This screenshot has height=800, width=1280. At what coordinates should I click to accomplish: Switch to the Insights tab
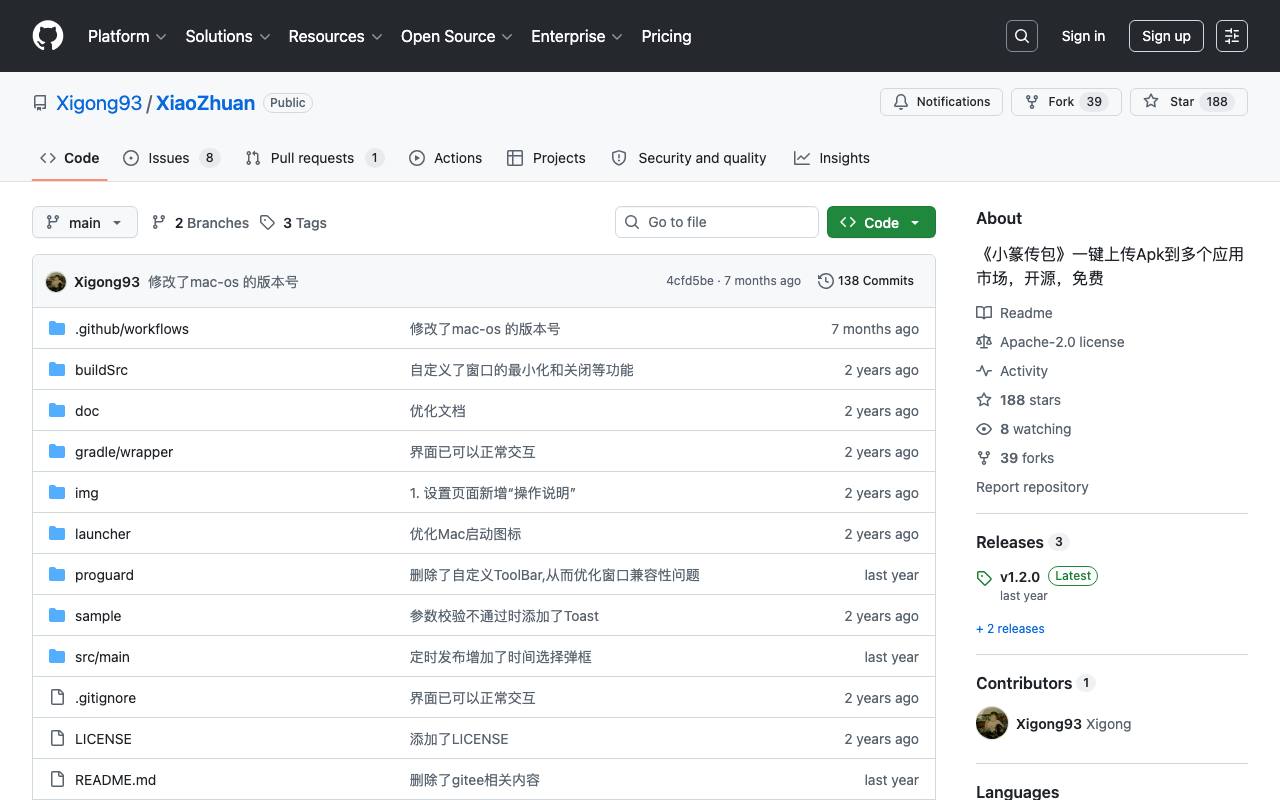(x=832, y=158)
